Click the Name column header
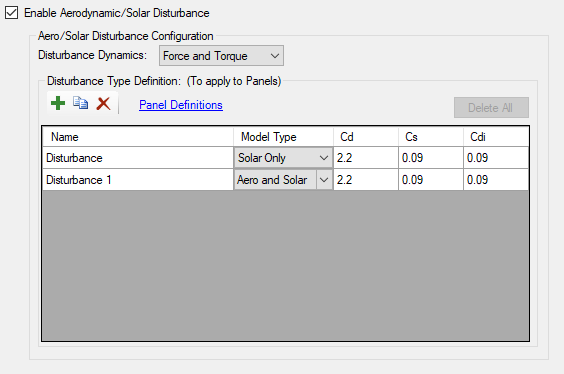 (138, 137)
